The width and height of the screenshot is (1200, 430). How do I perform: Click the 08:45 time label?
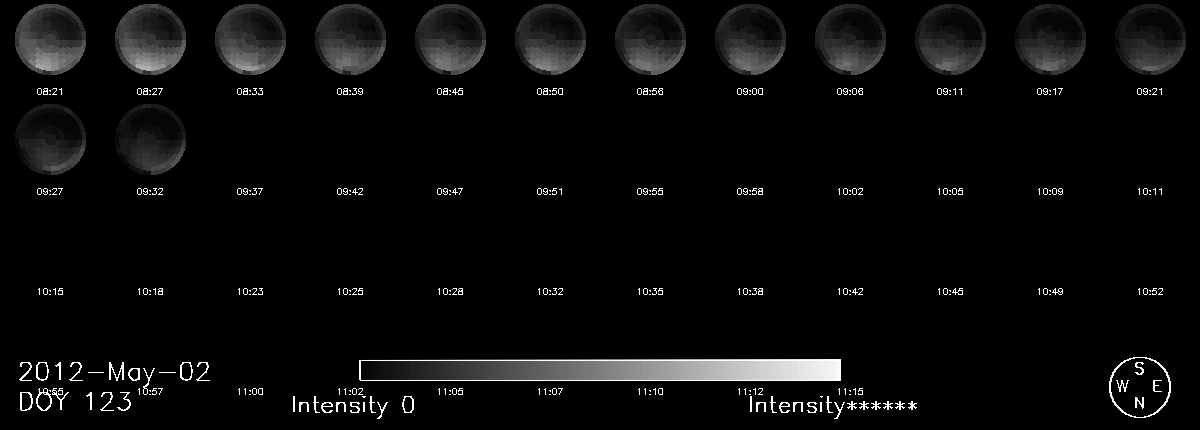tap(450, 91)
